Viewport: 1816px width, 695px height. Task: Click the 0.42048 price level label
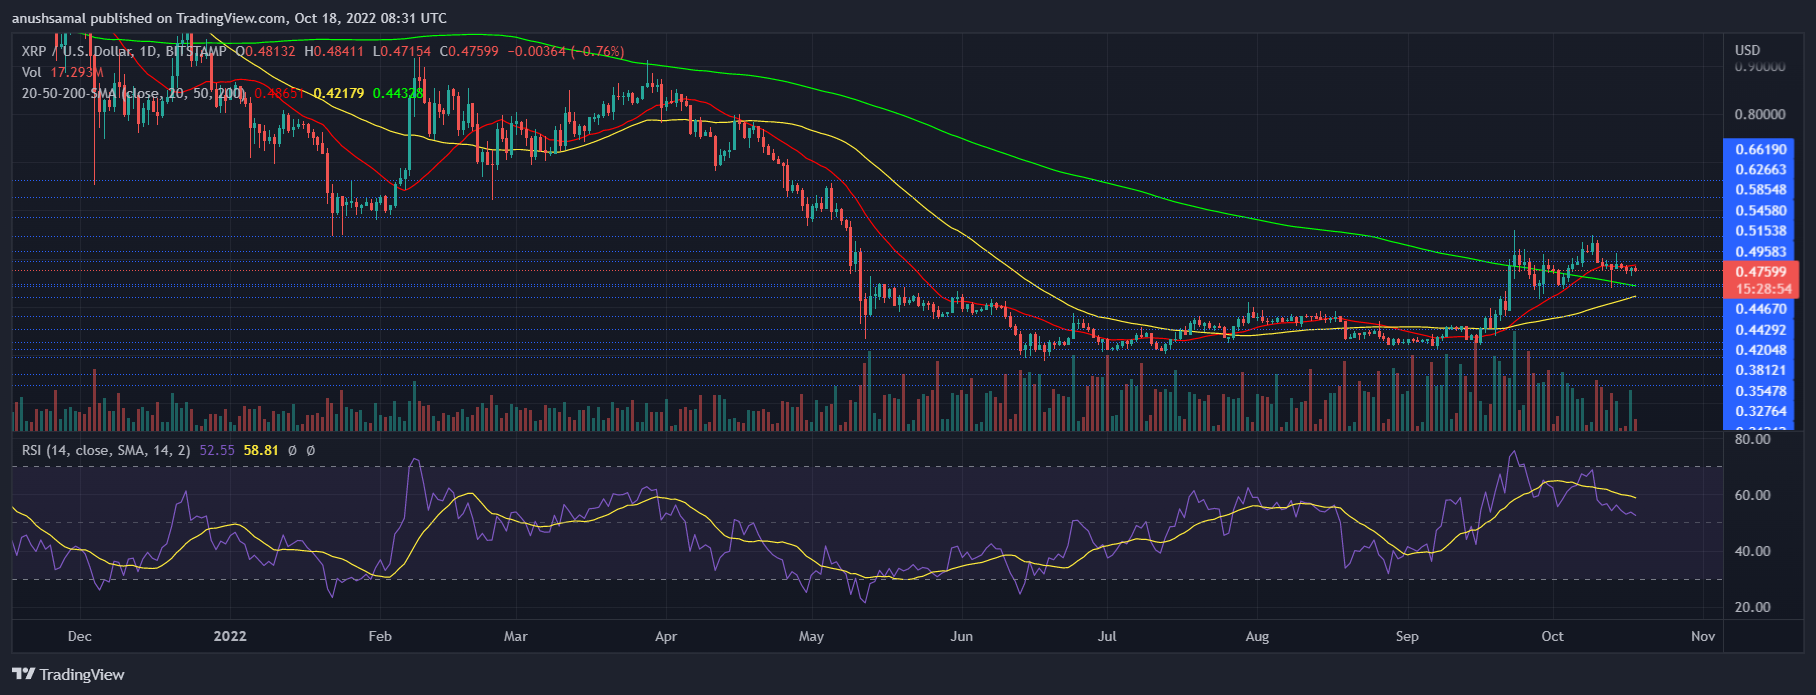pos(1760,350)
